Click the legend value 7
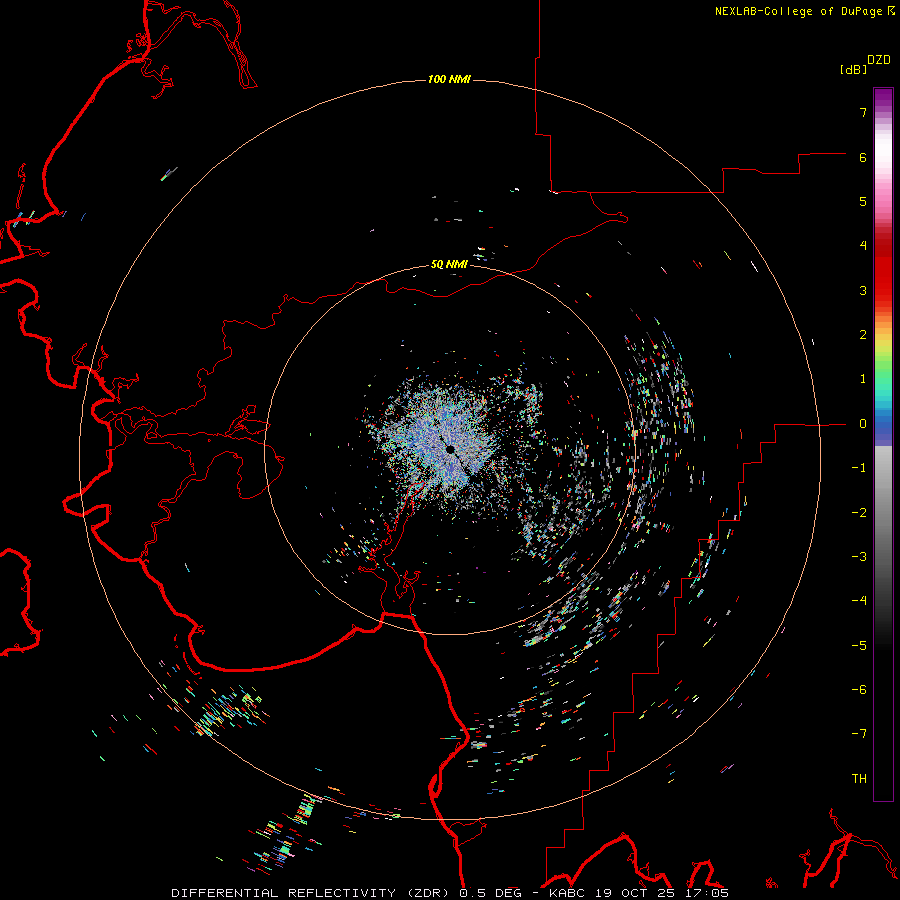Viewport: 900px width, 900px height. click(x=863, y=112)
